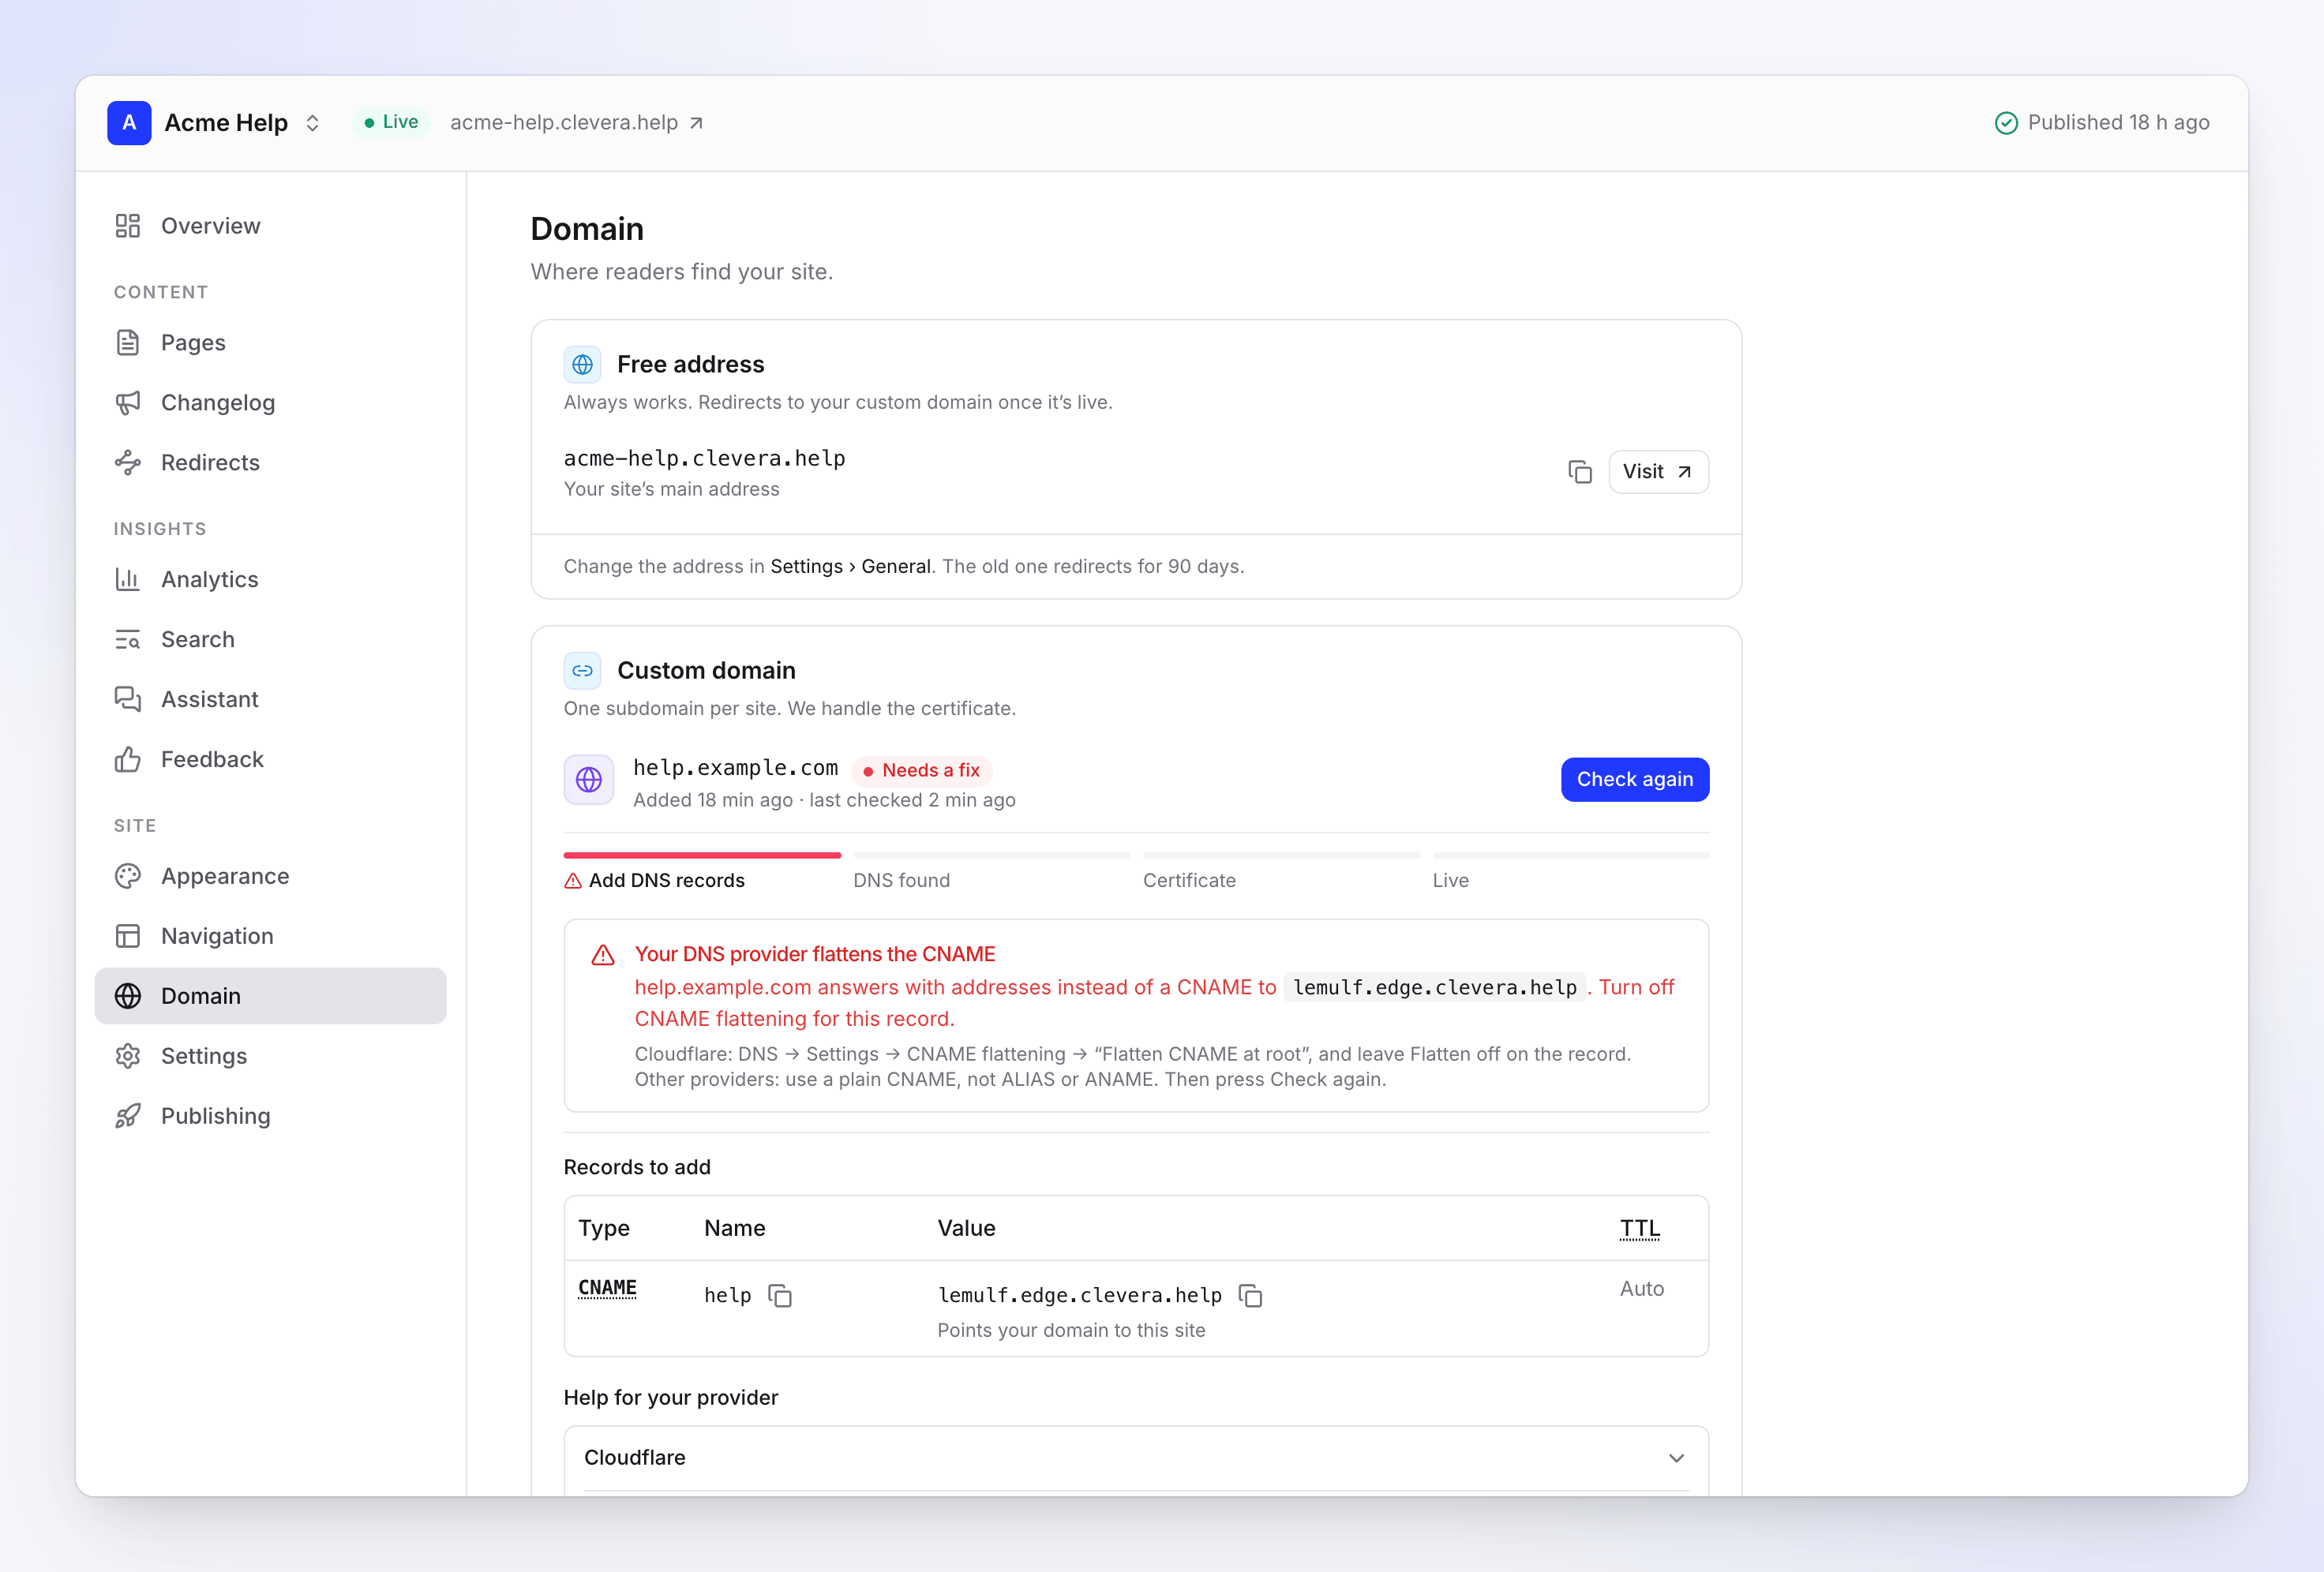Click the Needs a fix status badge
Image resolution: width=2324 pixels, height=1572 pixels.
pos(921,771)
